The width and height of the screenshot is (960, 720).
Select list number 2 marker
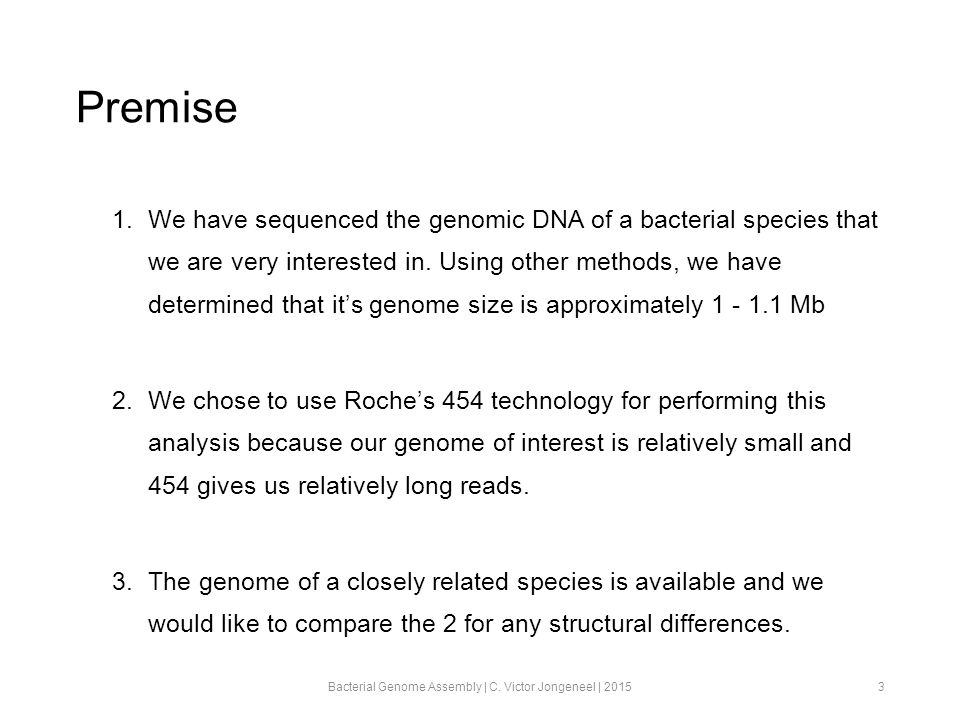click(122, 400)
